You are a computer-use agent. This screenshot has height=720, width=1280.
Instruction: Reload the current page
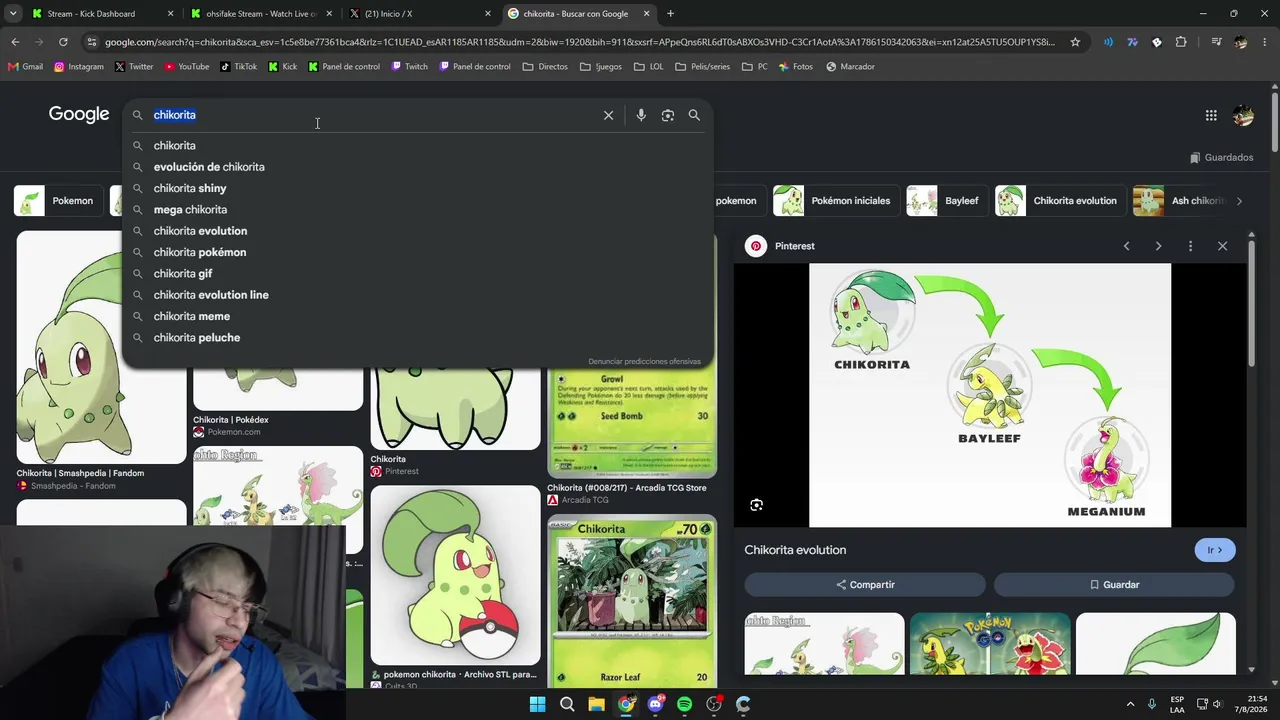click(x=63, y=42)
